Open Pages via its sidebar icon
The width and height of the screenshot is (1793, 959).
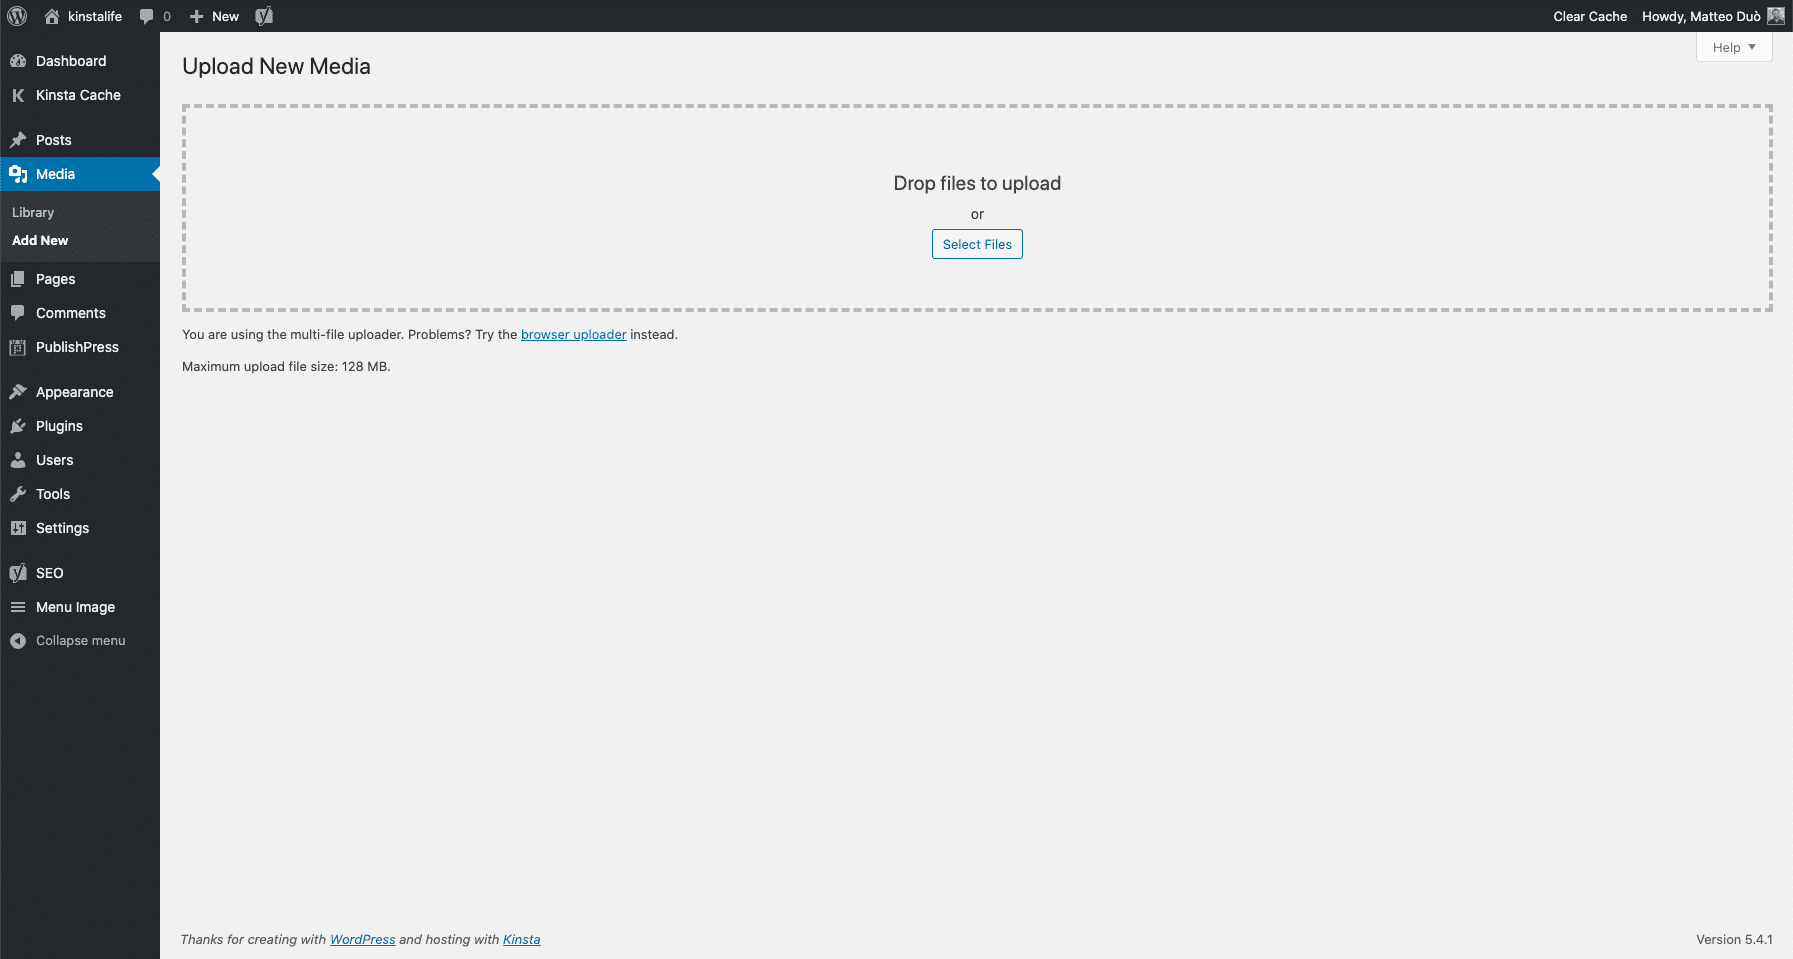[19, 278]
